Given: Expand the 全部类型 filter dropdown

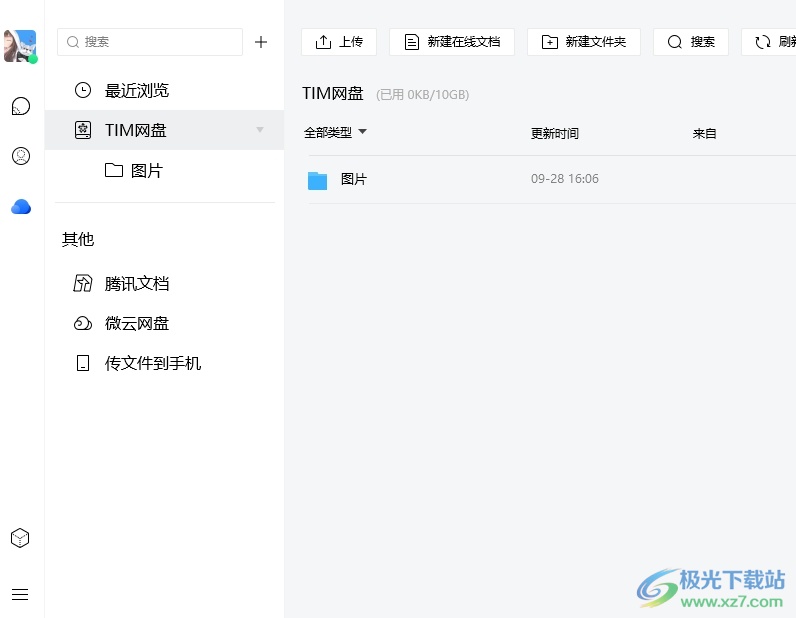Looking at the screenshot, I should (335, 133).
